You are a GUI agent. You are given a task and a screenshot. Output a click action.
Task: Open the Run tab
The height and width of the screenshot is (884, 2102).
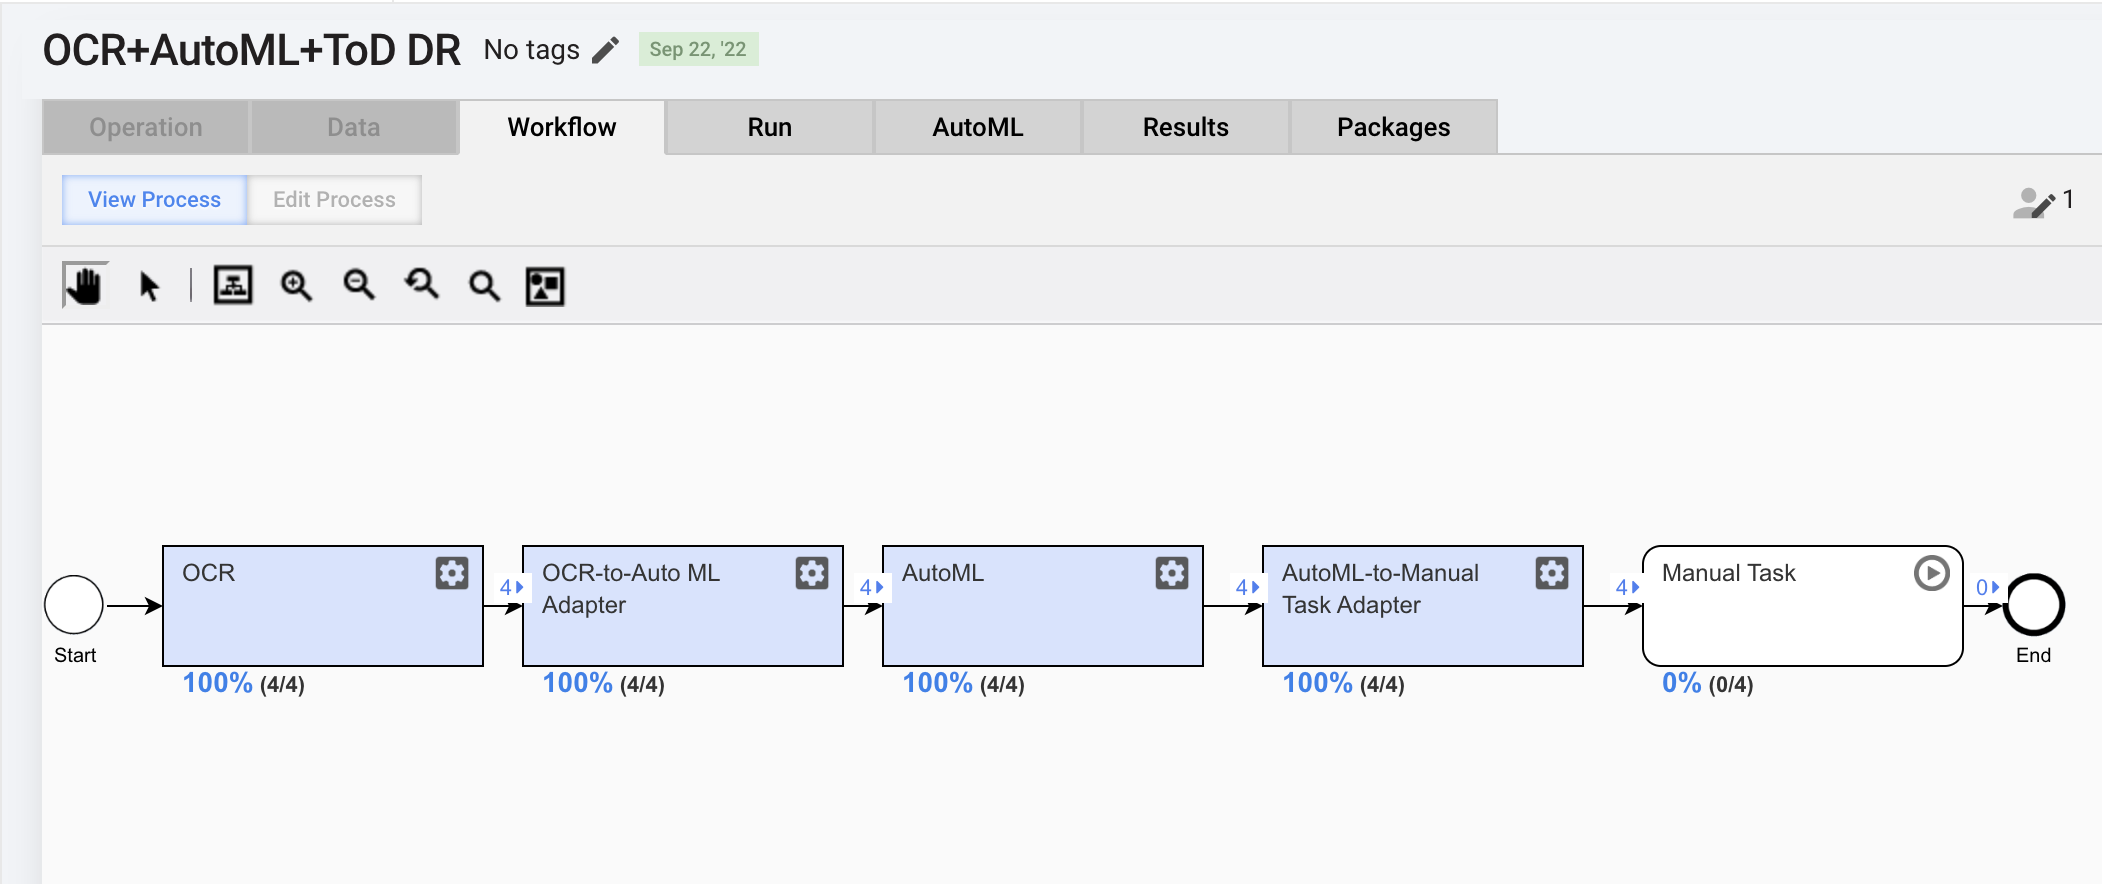click(x=770, y=127)
